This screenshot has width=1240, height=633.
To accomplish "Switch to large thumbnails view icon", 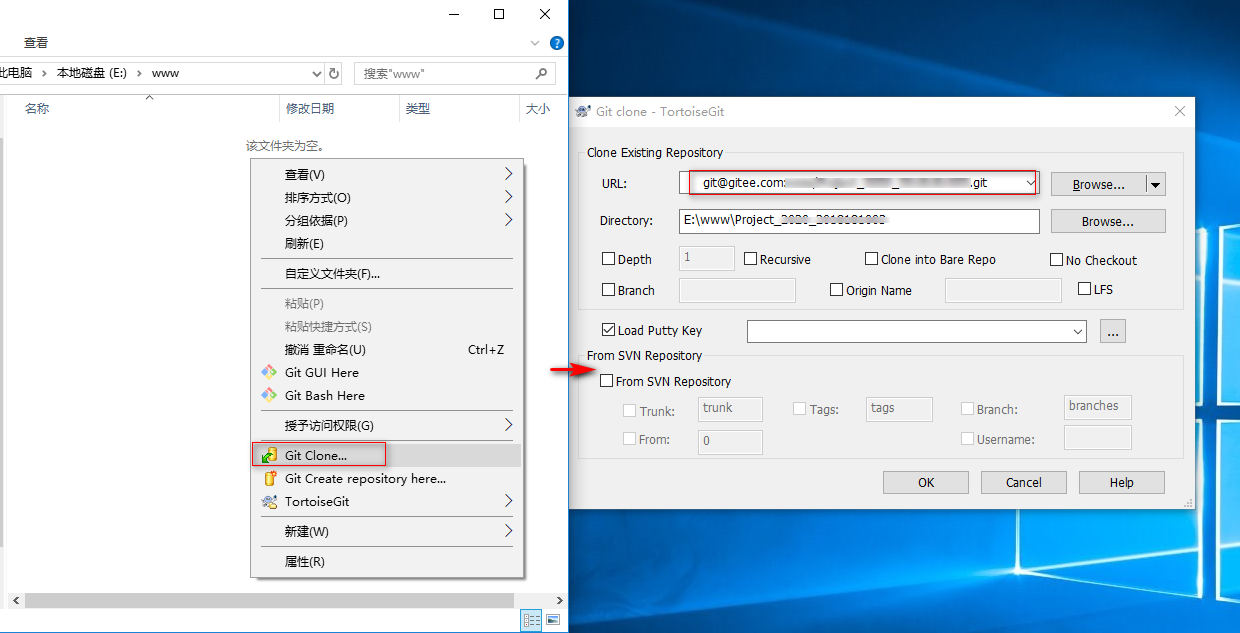I will [552, 620].
